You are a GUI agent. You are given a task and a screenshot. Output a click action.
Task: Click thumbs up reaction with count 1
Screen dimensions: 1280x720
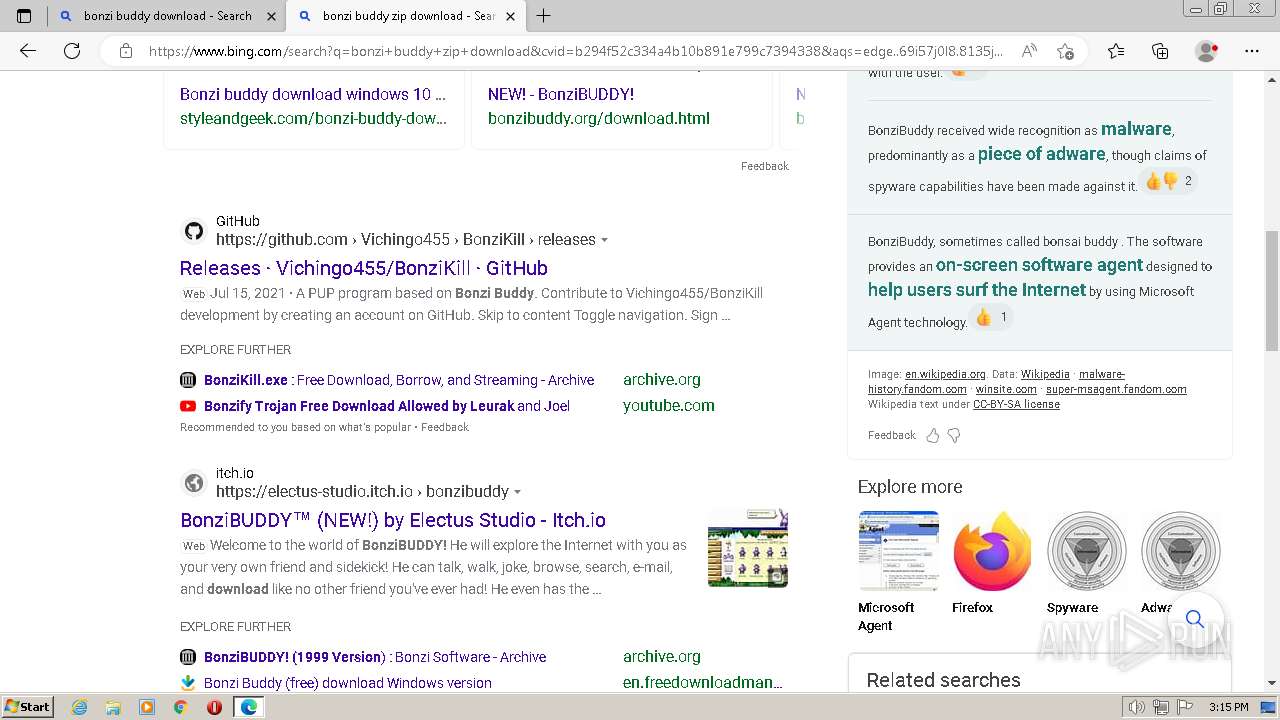point(991,318)
